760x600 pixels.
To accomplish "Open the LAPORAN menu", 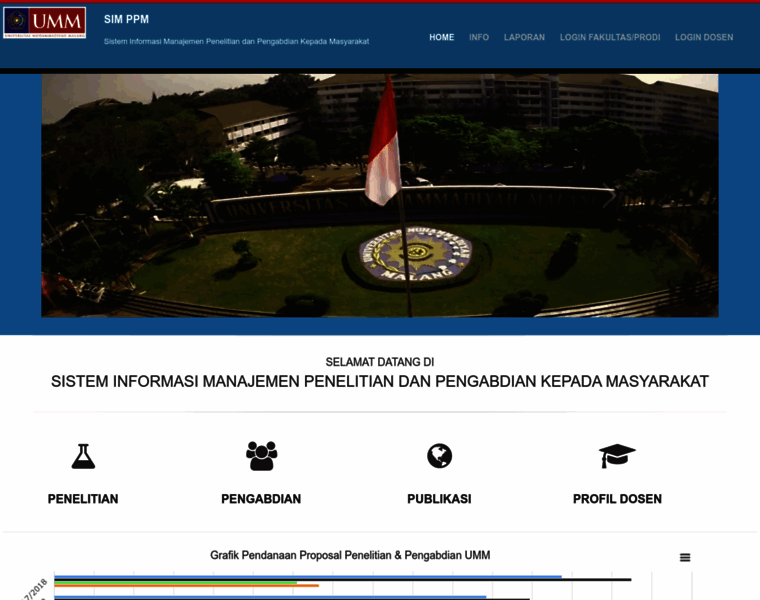I will [x=524, y=37].
